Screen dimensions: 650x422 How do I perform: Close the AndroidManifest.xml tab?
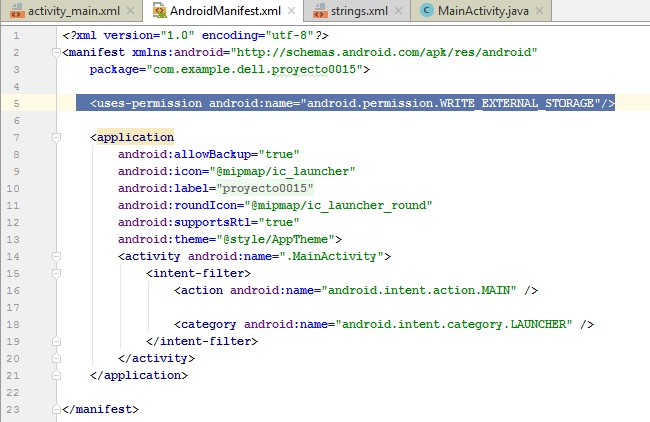[290, 12]
